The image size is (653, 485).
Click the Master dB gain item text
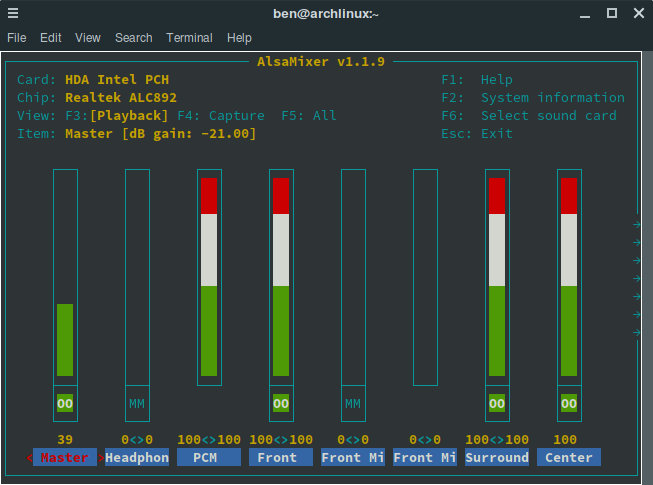[x=161, y=134]
